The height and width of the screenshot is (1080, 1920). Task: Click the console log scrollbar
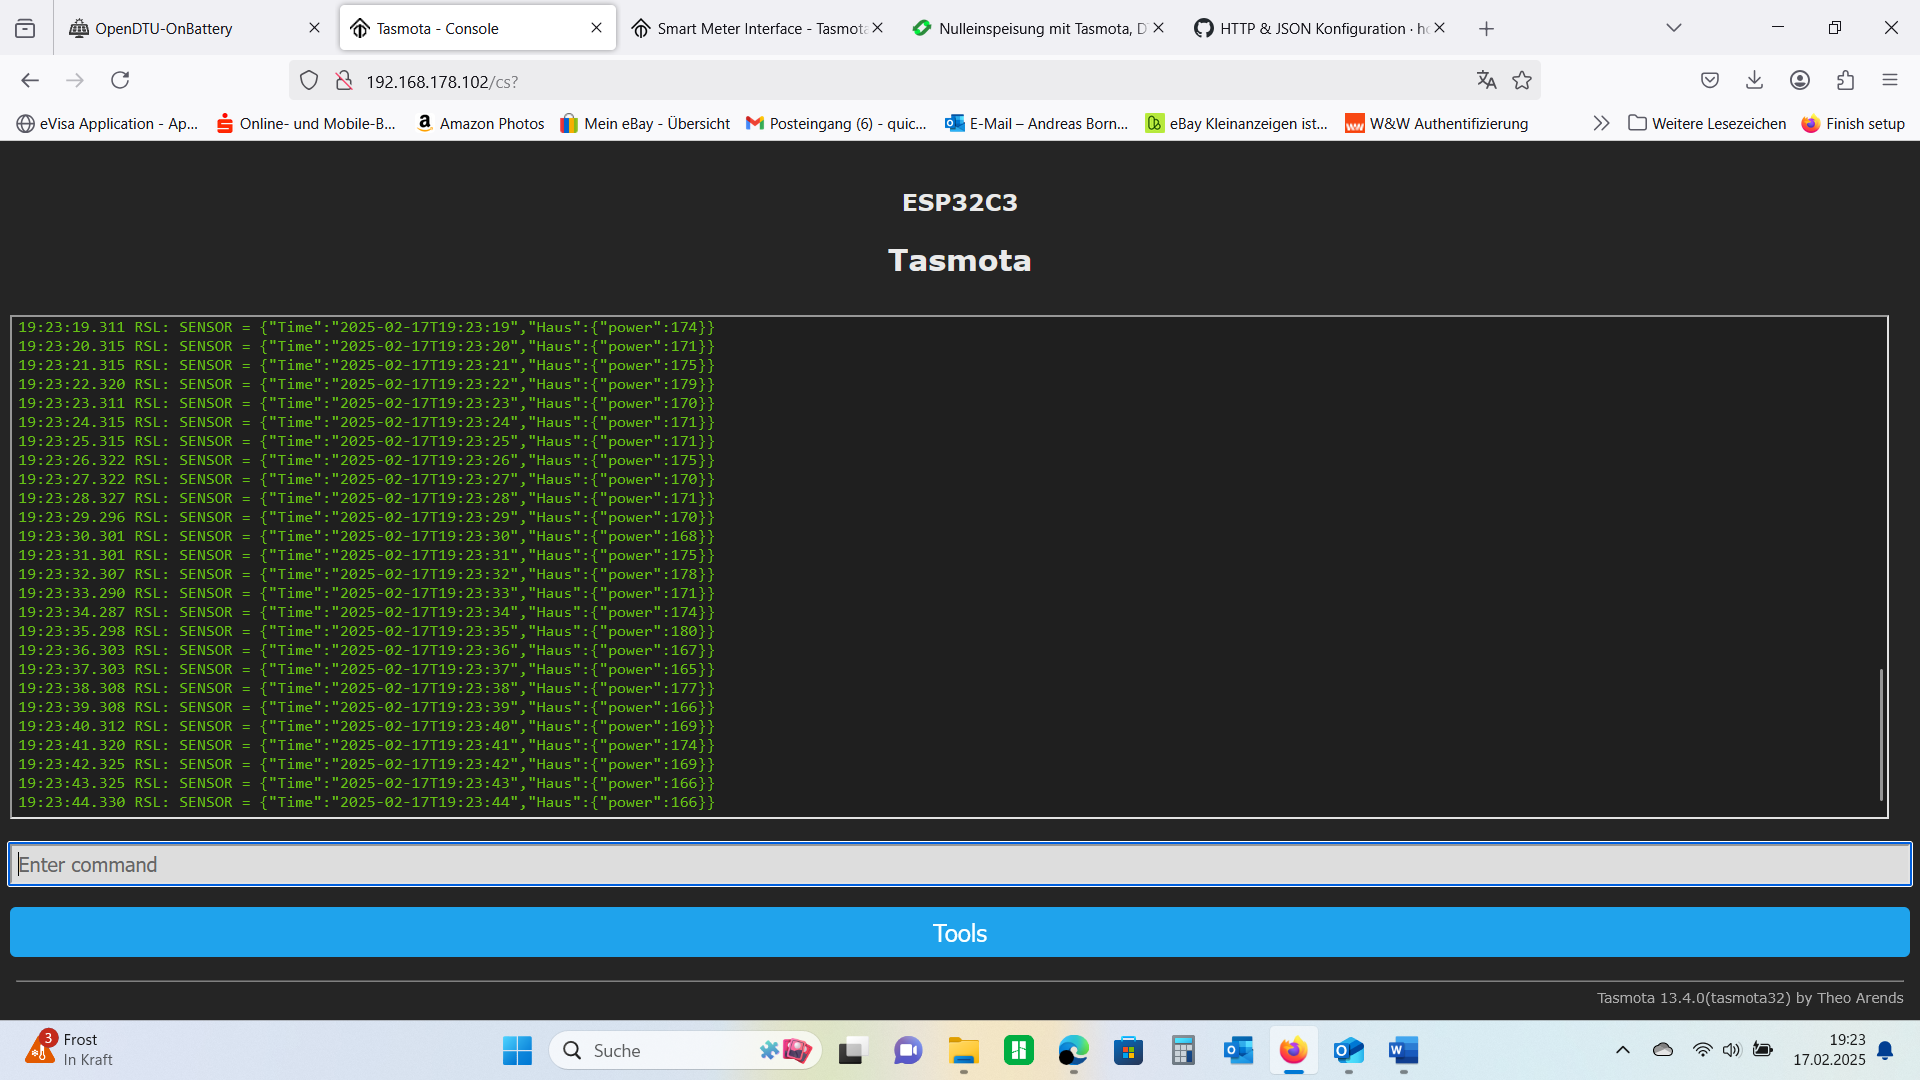[x=1881, y=733]
